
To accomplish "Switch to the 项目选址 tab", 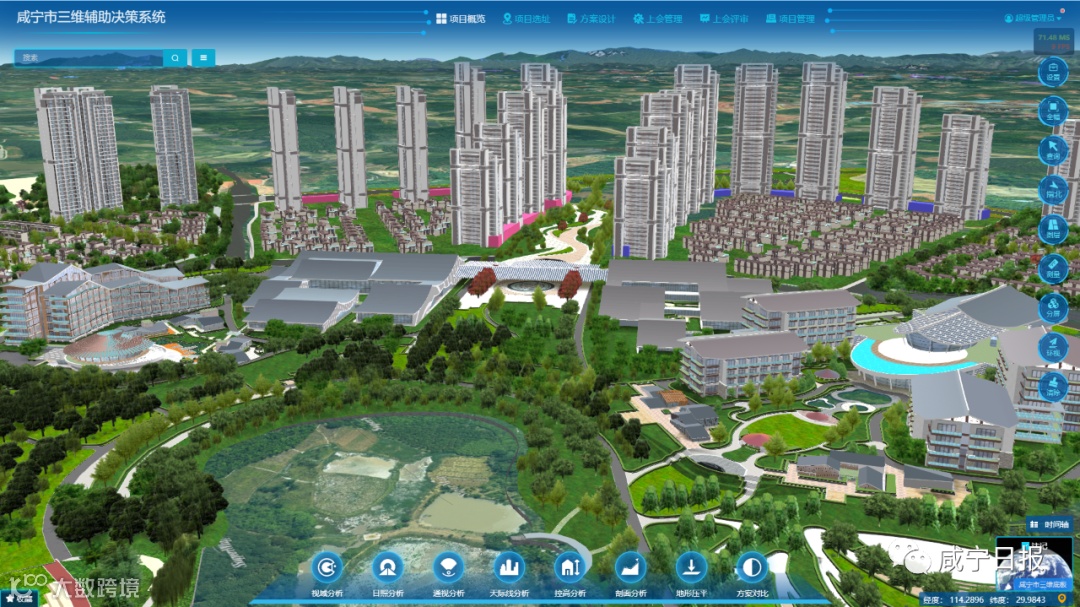I will (526, 19).
